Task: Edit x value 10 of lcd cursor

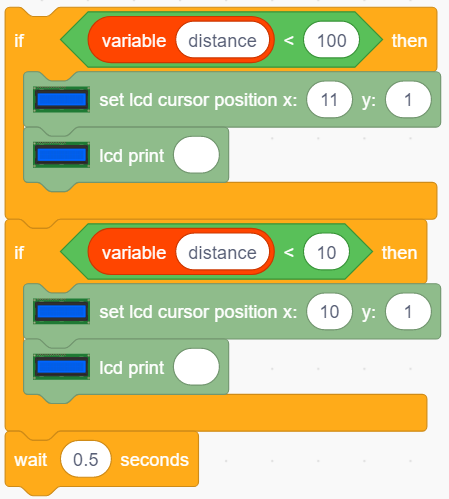Action: tap(329, 312)
